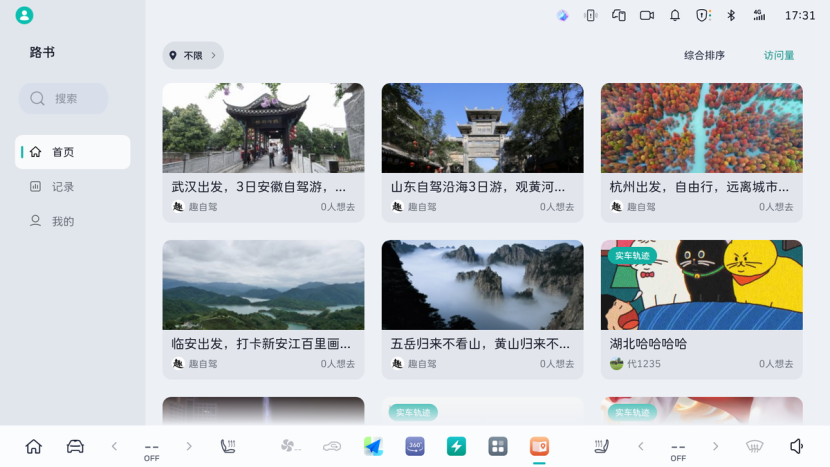Viewport: 830px width, 467px height.
Task: Open the vehicle settings car icon
Action: pos(75,446)
